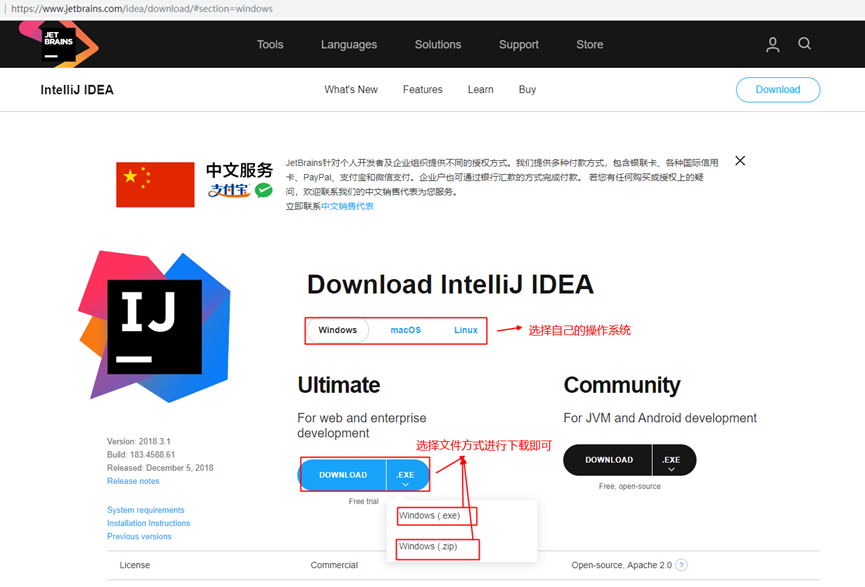Click the black Community DOWNLOAD button
Screen dimensions: 865x587
tap(608, 460)
